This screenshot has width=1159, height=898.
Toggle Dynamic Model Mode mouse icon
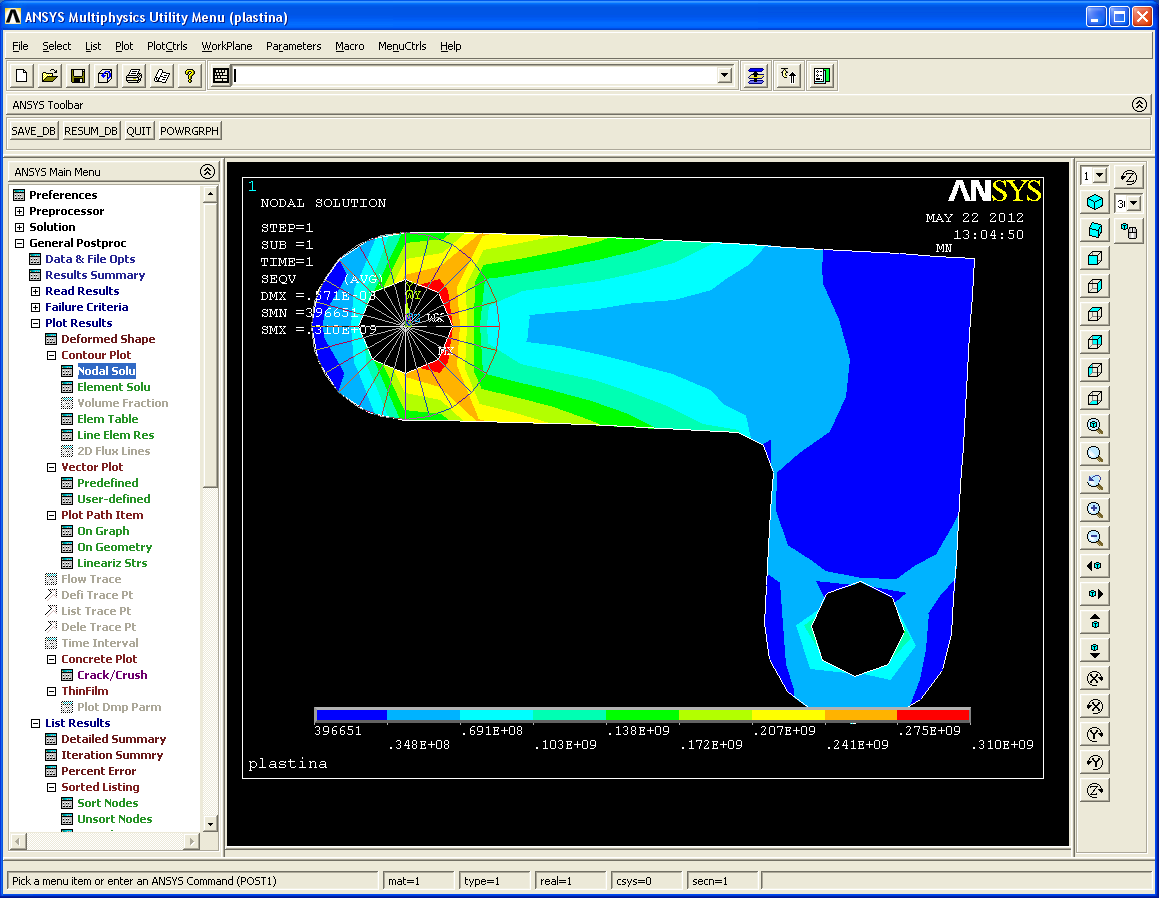click(1129, 231)
